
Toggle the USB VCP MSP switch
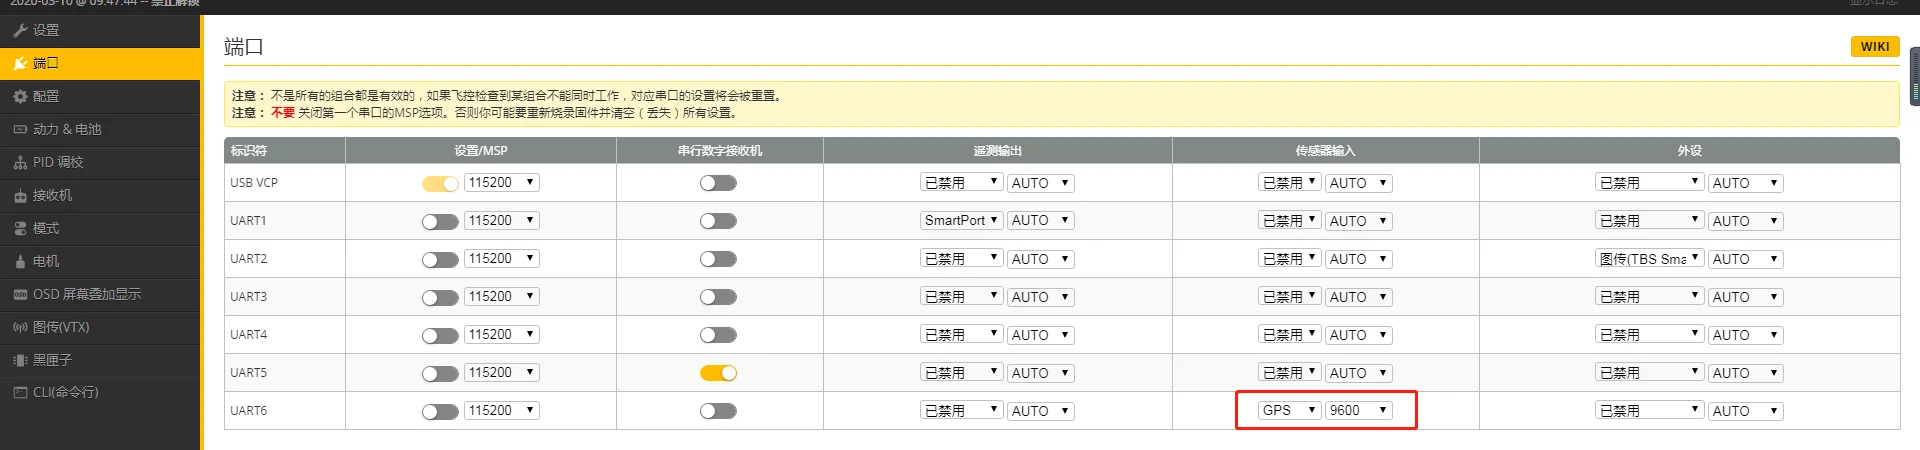440,184
